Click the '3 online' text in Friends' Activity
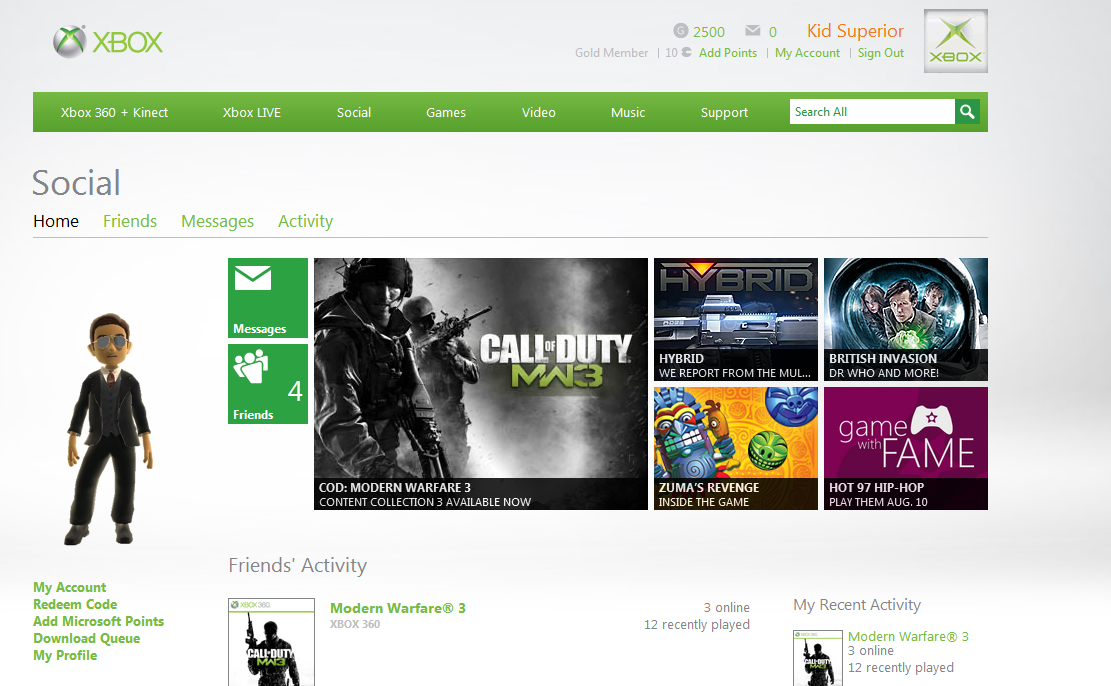This screenshot has height=686, width=1111. click(726, 607)
